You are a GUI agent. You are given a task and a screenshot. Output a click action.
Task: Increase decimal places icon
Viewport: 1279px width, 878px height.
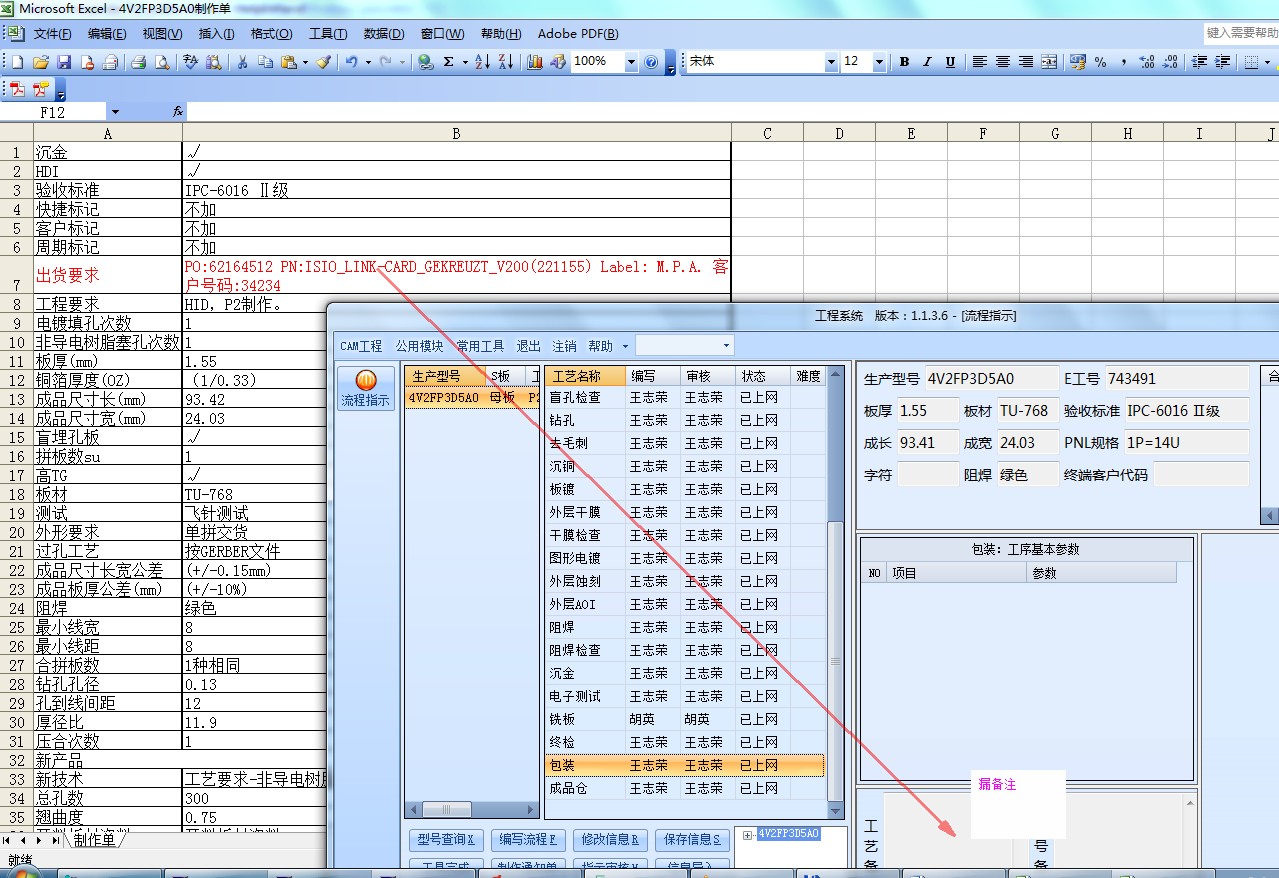pos(1147,62)
